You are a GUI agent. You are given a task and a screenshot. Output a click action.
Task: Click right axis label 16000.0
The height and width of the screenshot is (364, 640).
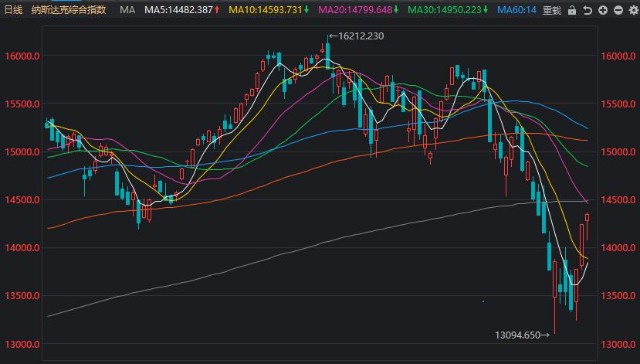pyautogui.click(x=618, y=56)
